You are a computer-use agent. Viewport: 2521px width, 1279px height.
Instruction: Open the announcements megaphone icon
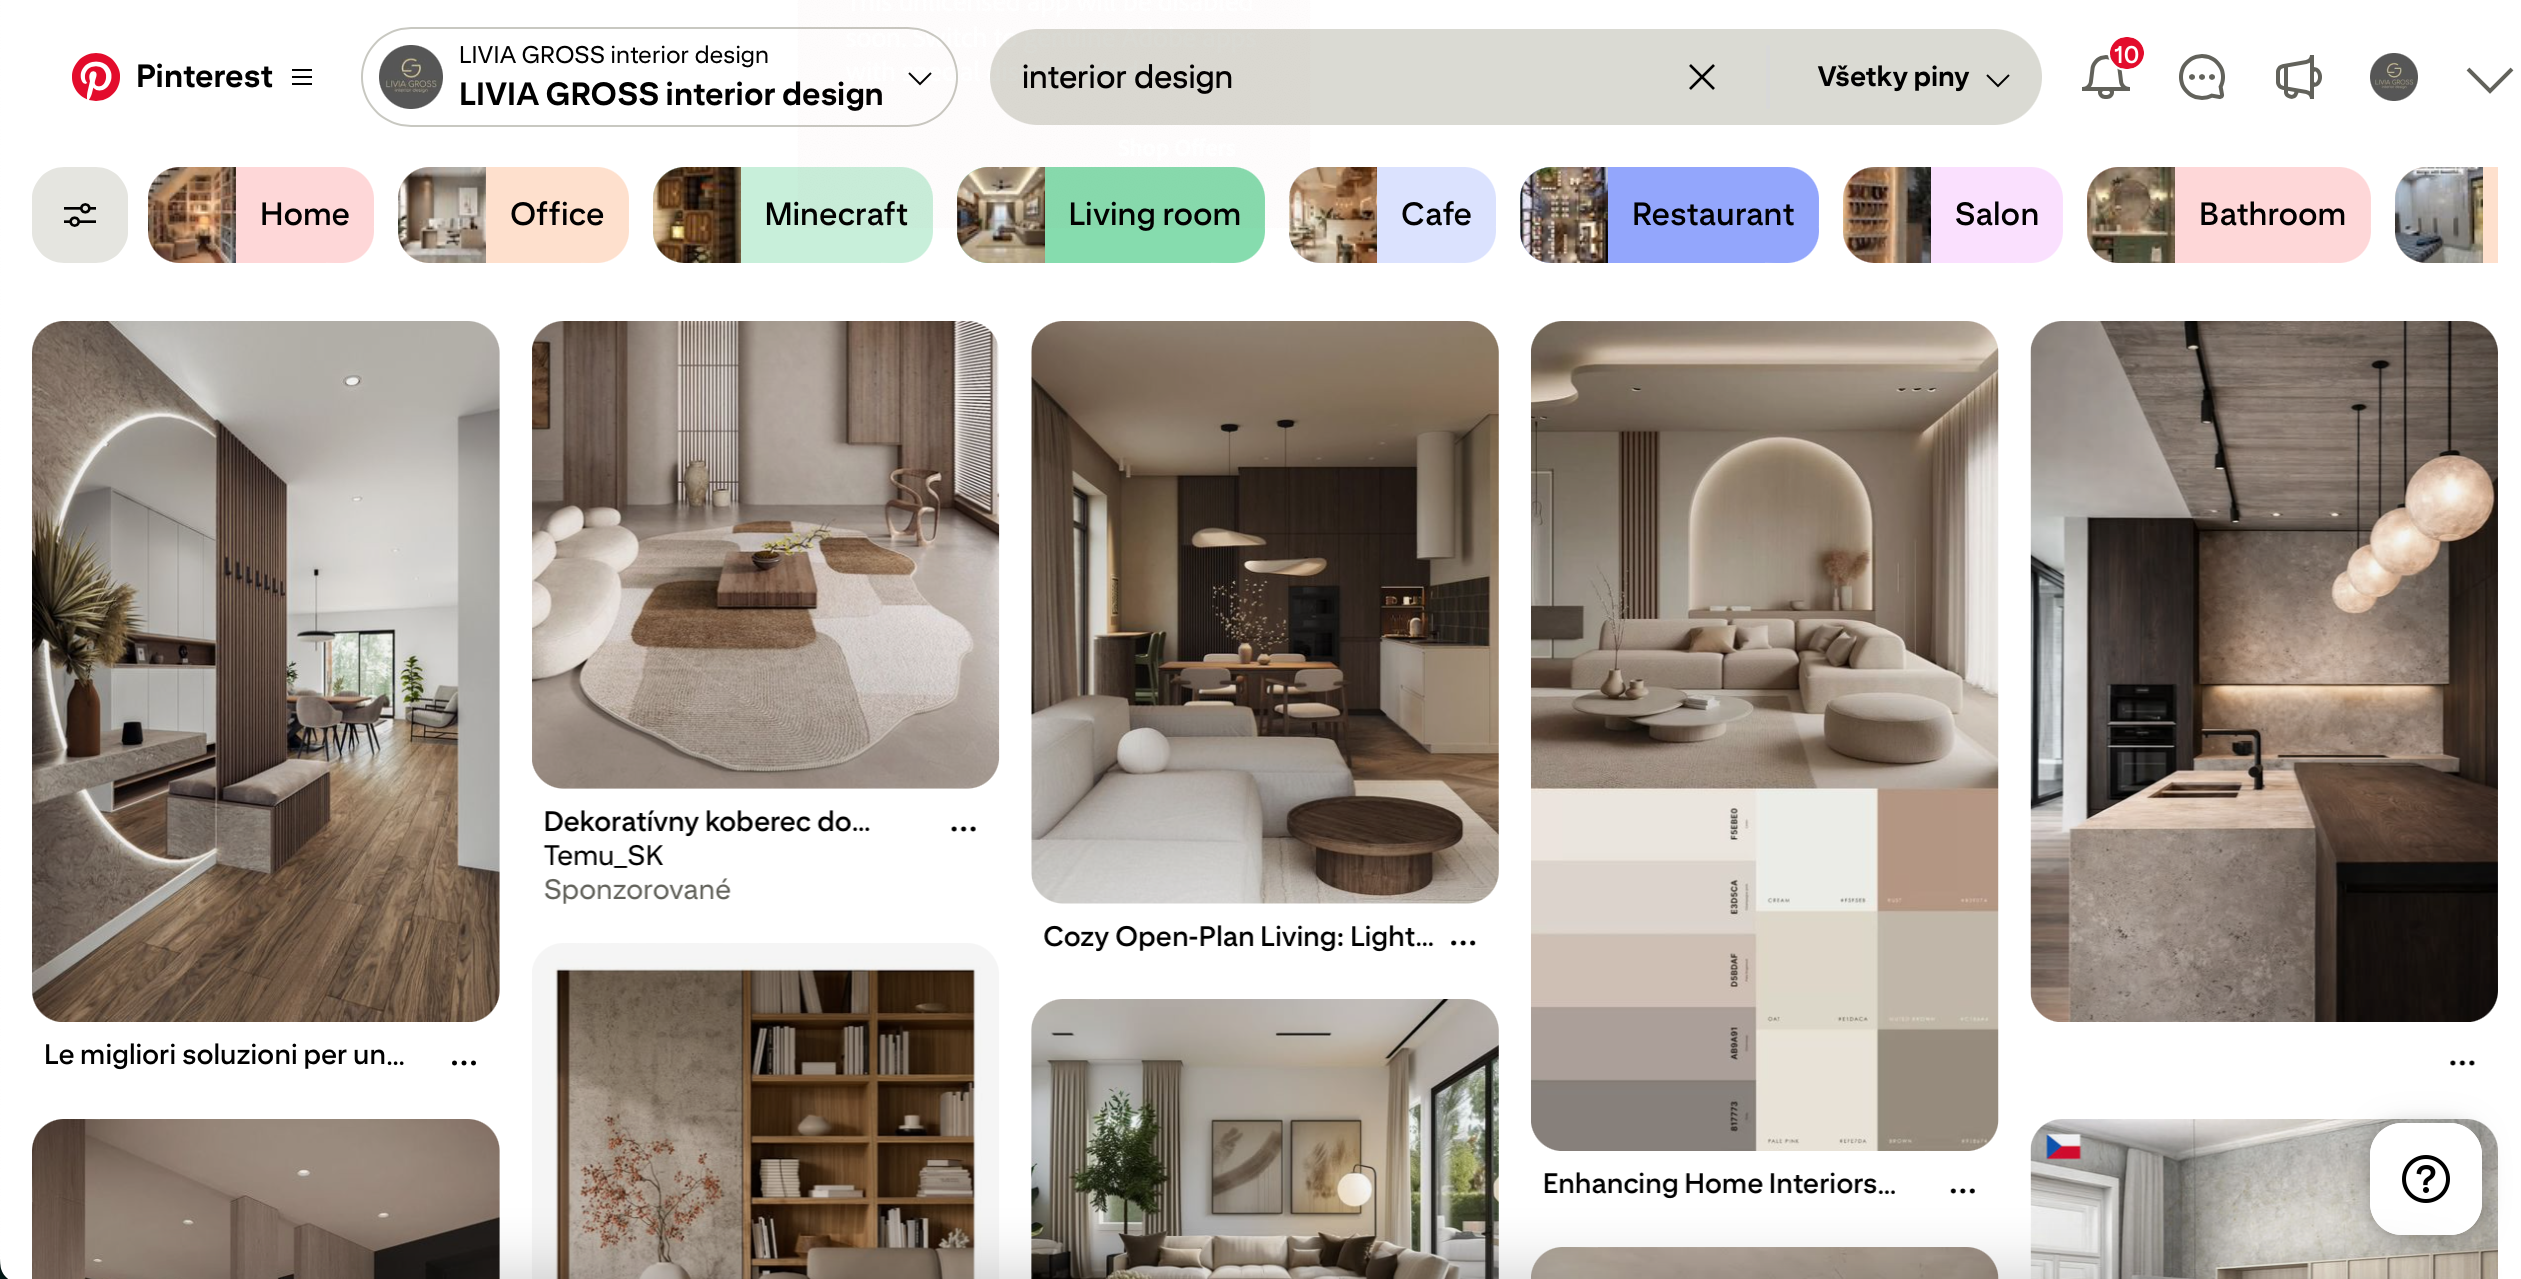pos(2299,76)
